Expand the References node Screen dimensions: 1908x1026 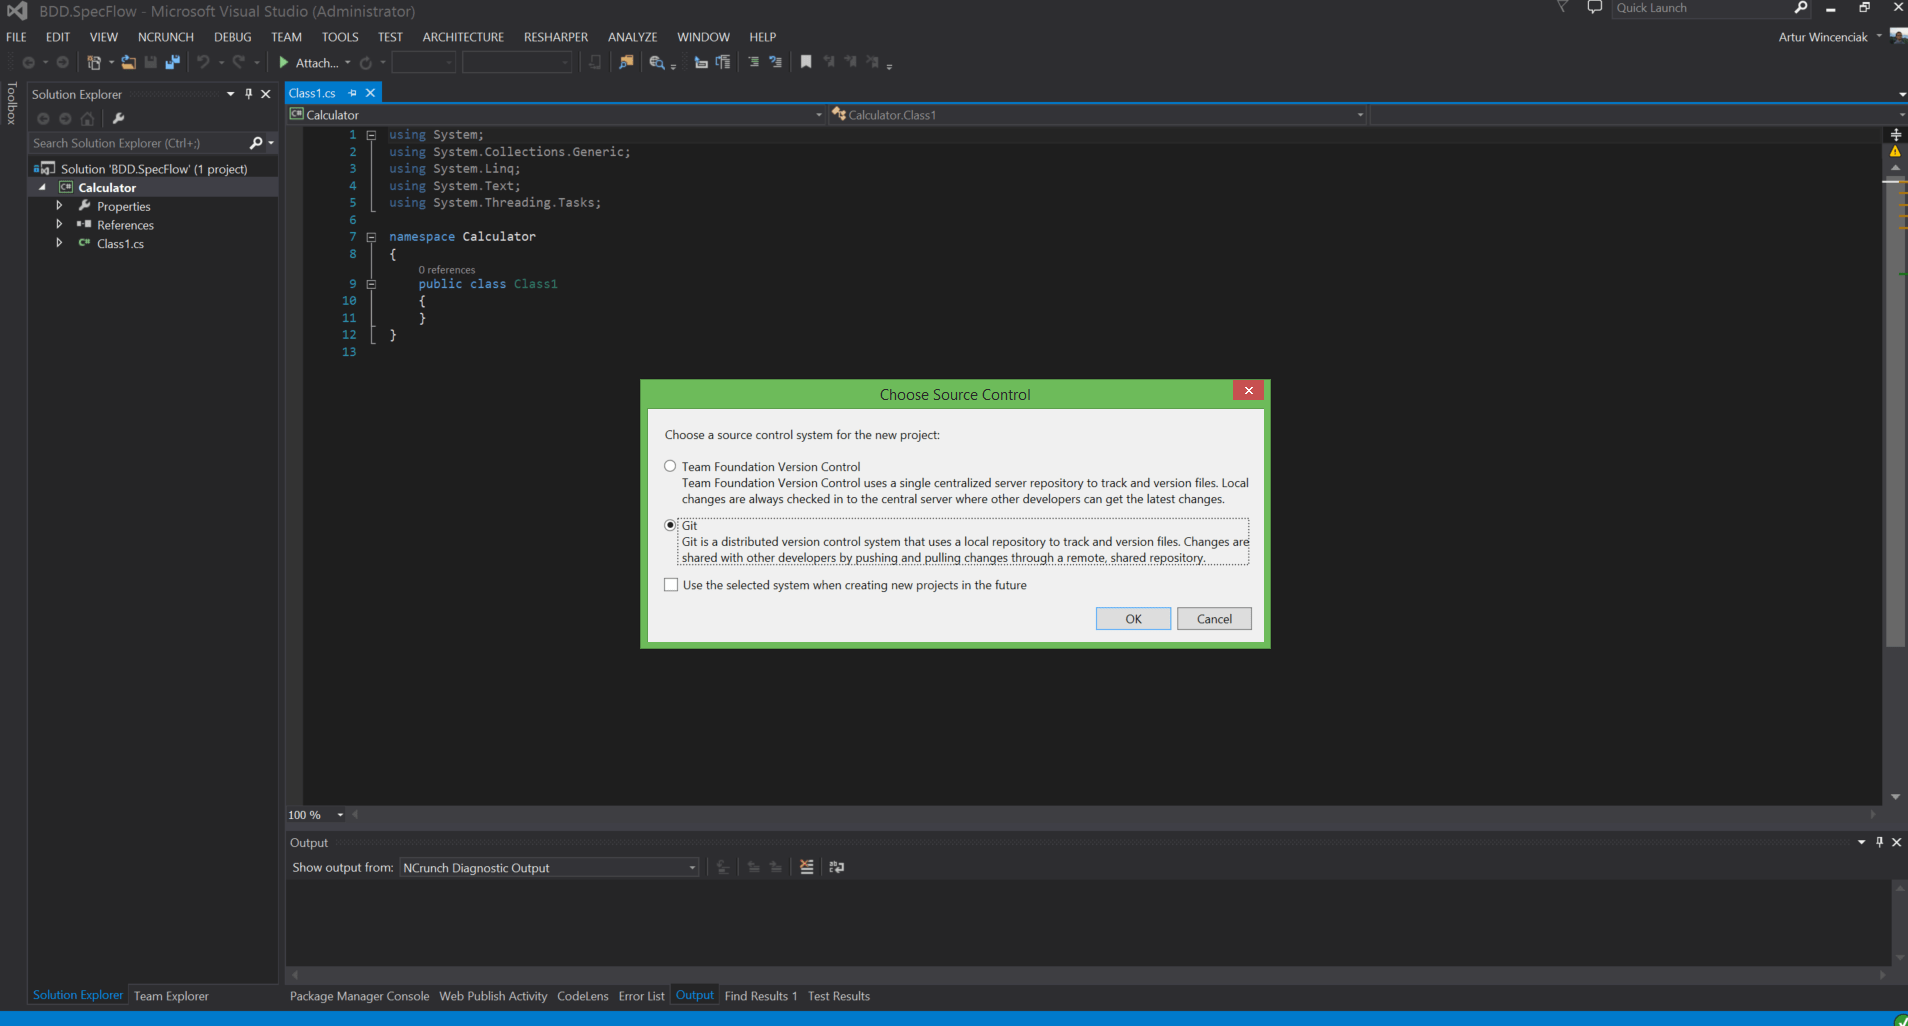click(x=59, y=225)
